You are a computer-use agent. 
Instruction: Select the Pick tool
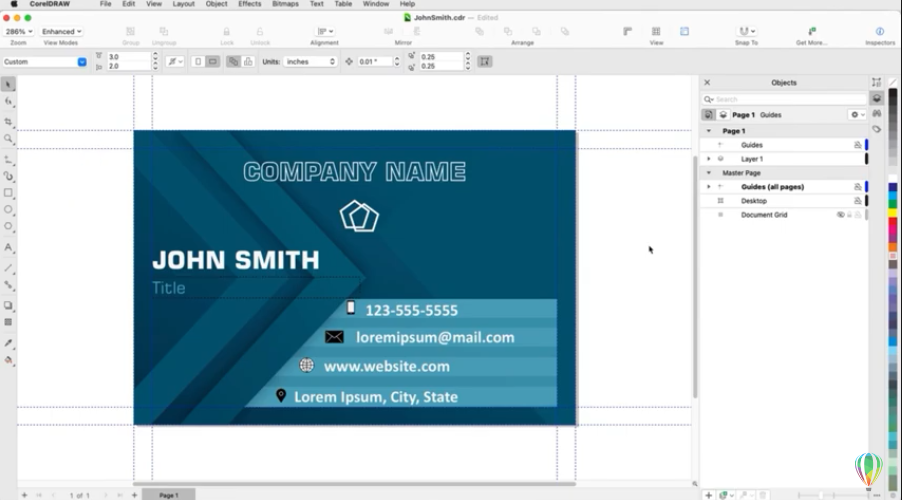[x=8, y=85]
